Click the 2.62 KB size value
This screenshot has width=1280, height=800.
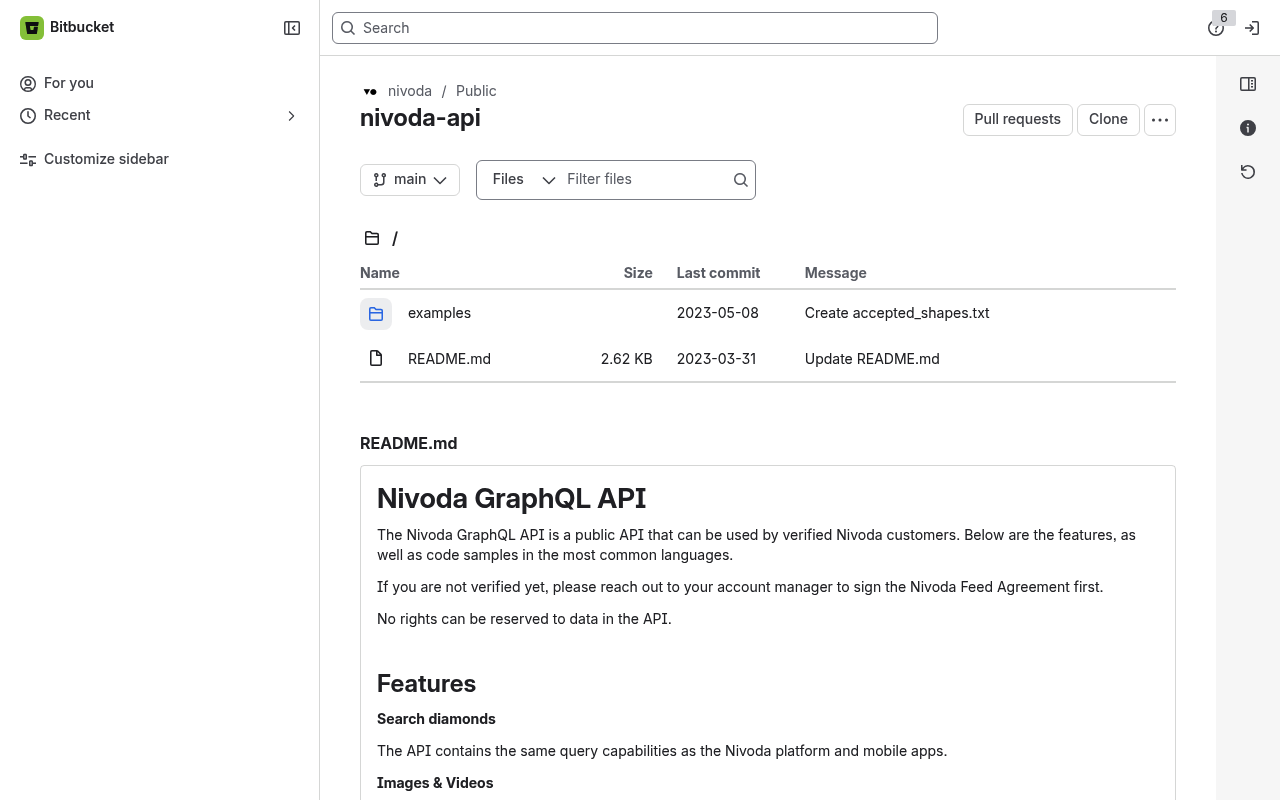point(627,359)
